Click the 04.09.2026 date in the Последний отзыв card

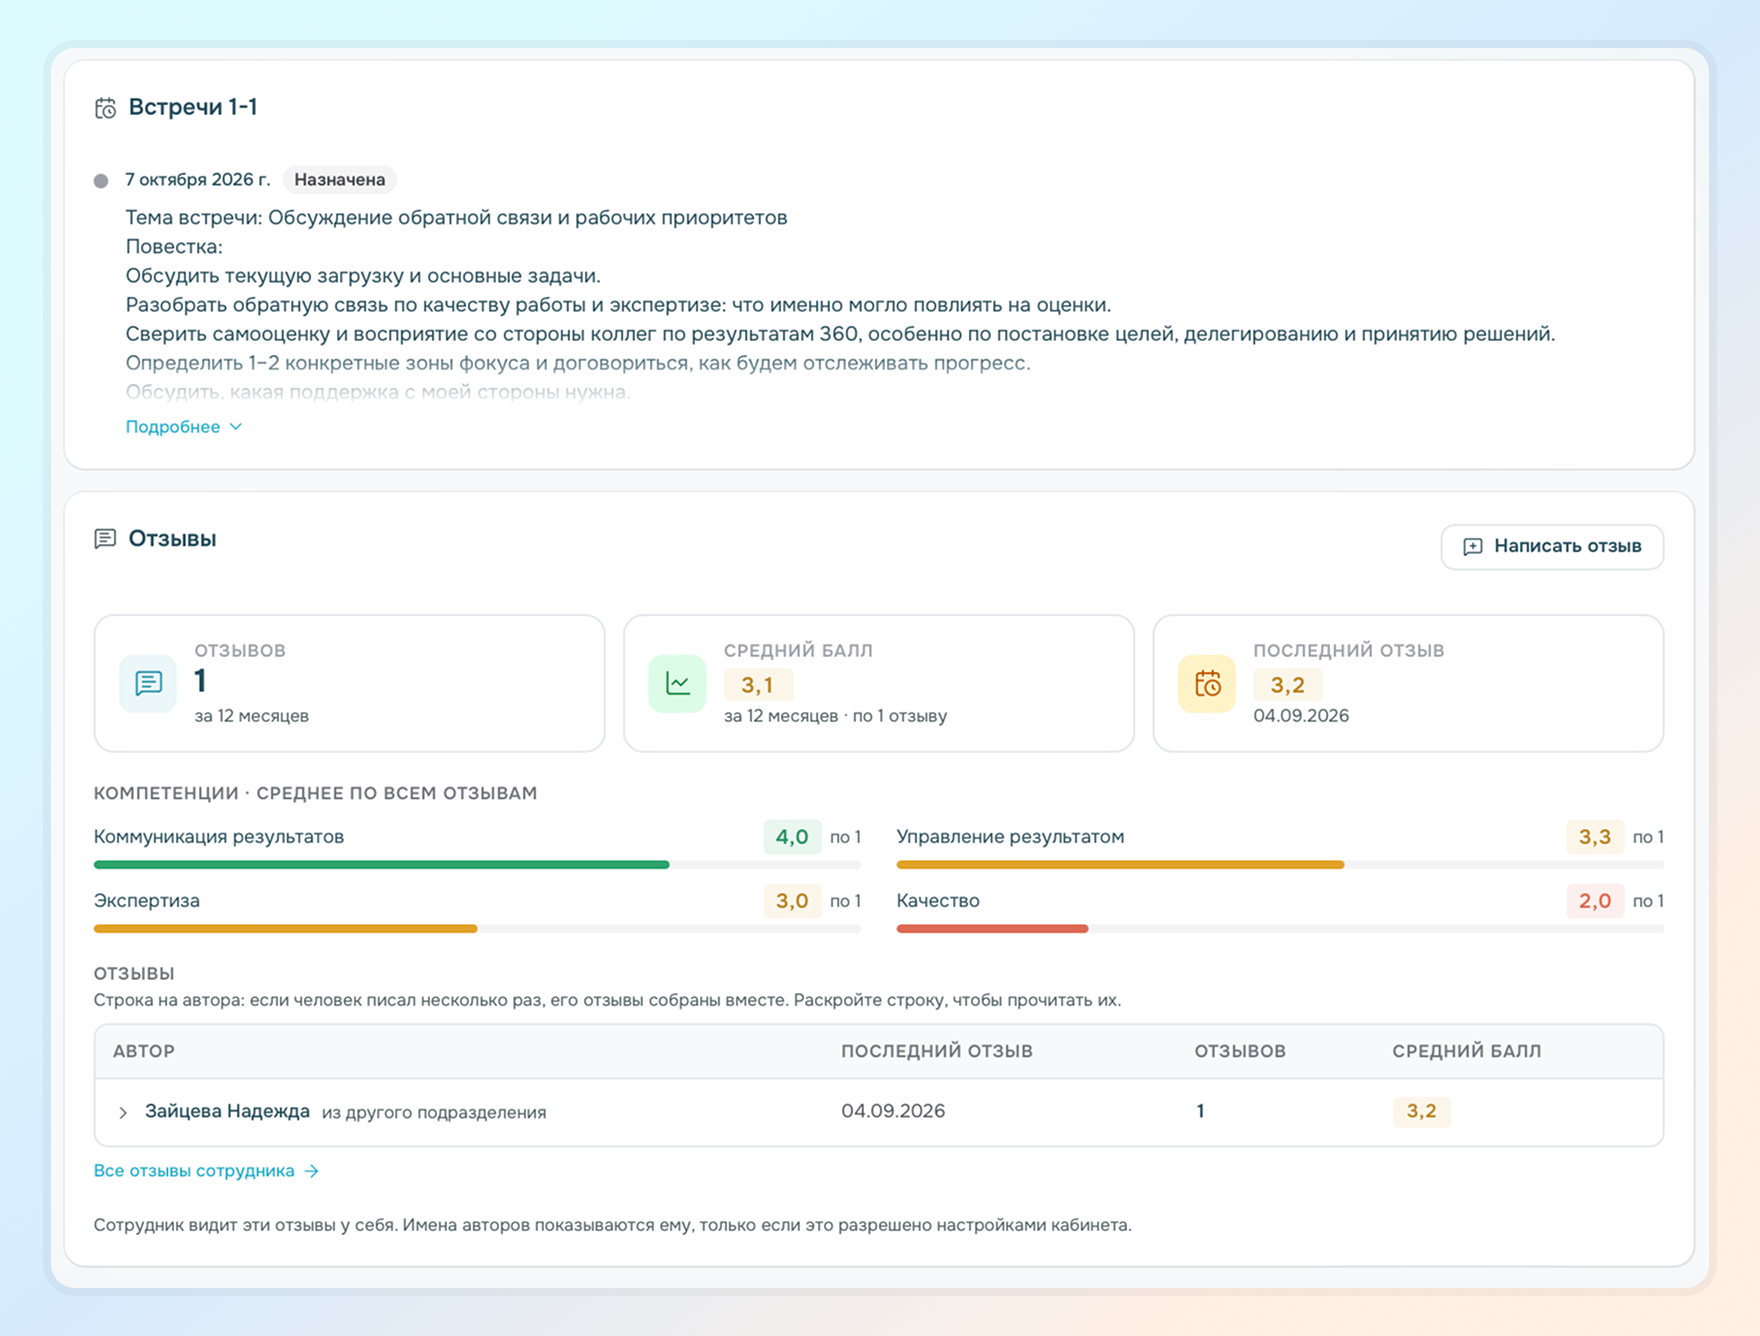[1301, 716]
